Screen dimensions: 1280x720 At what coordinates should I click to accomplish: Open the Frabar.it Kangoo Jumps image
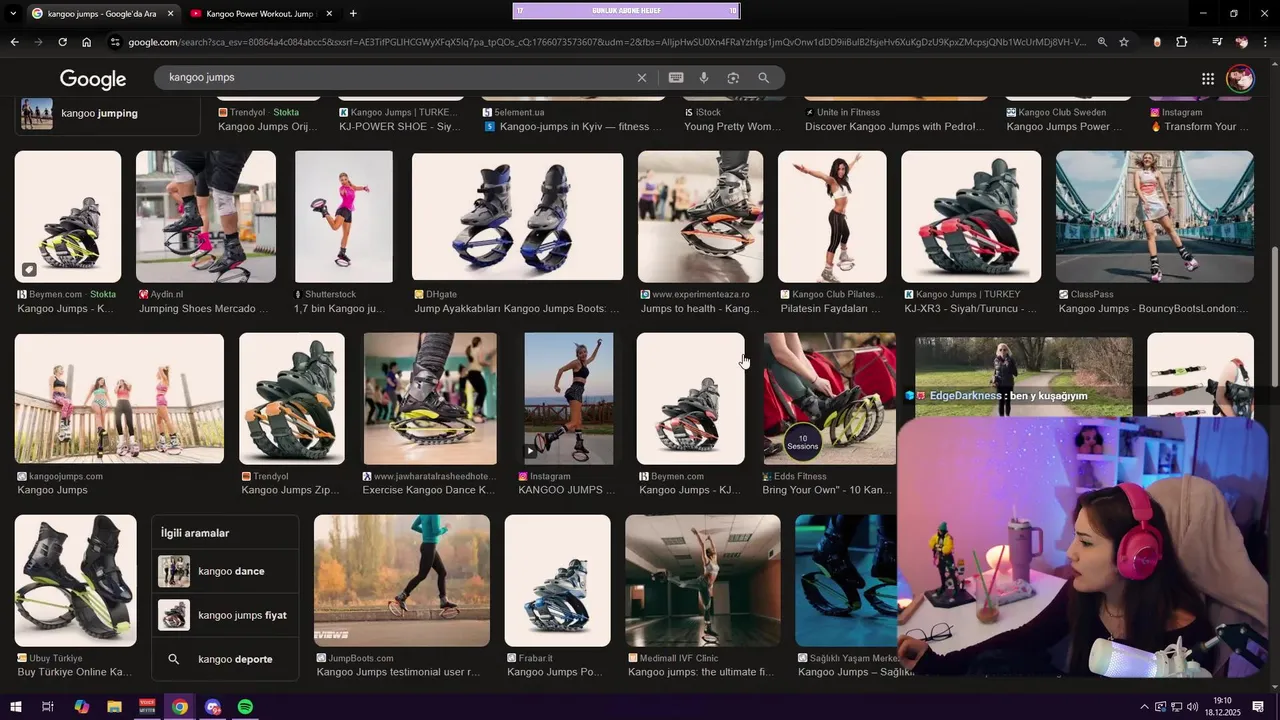pyautogui.click(x=557, y=581)
